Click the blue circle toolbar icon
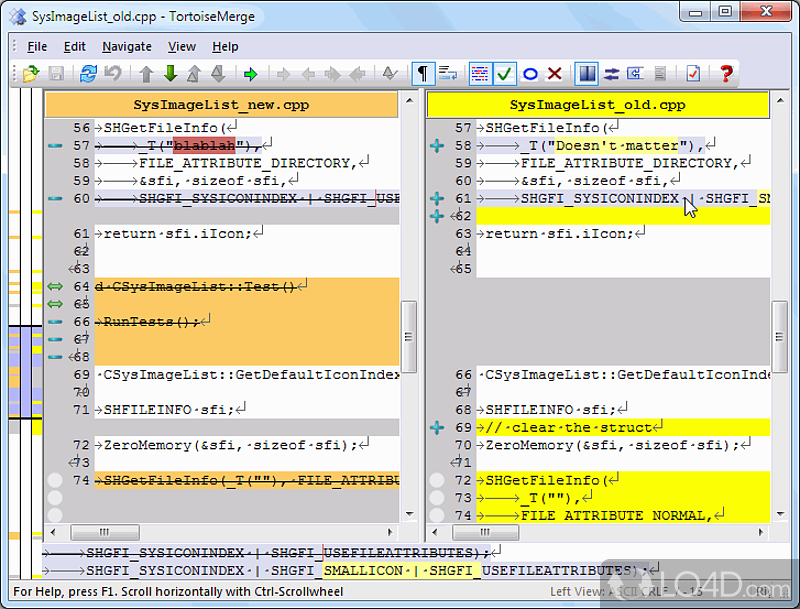 pos(530,73)
